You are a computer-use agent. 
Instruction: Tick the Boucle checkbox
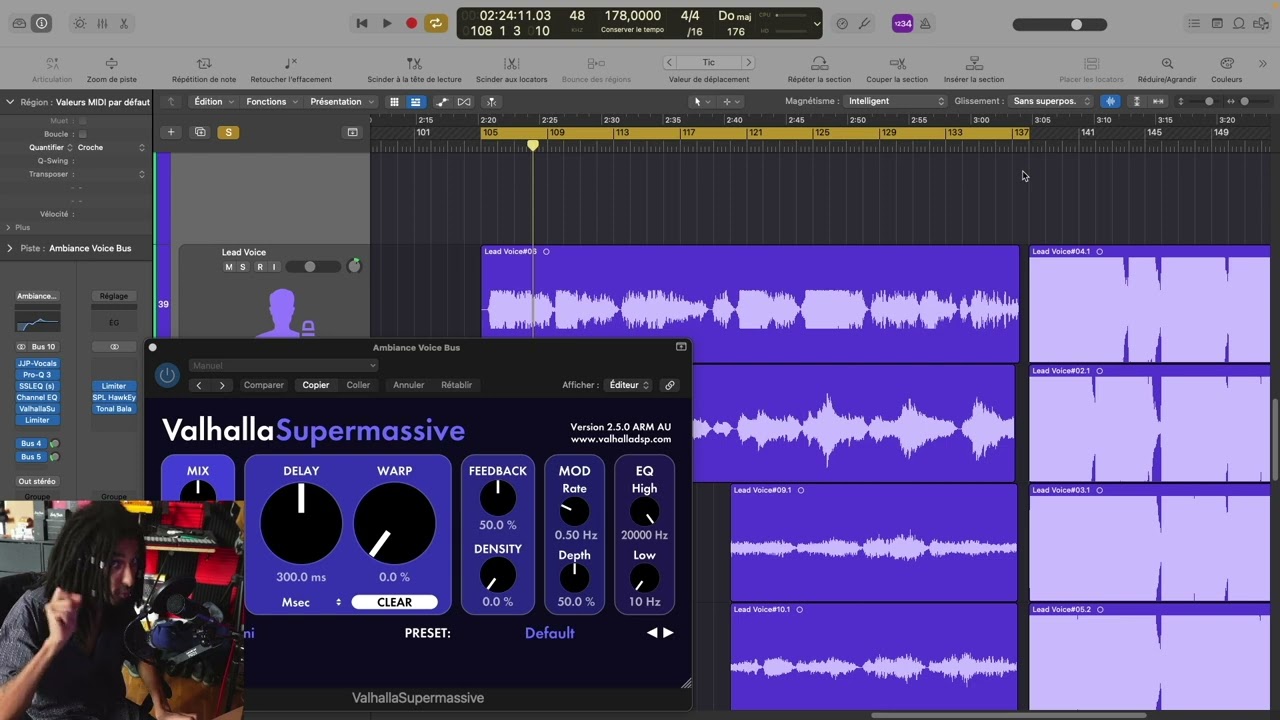click(x=82, y=134)
